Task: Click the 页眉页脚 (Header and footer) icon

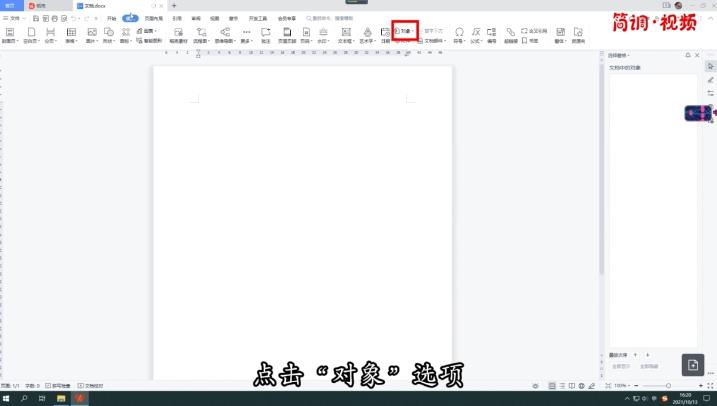Action: point(286,35)
